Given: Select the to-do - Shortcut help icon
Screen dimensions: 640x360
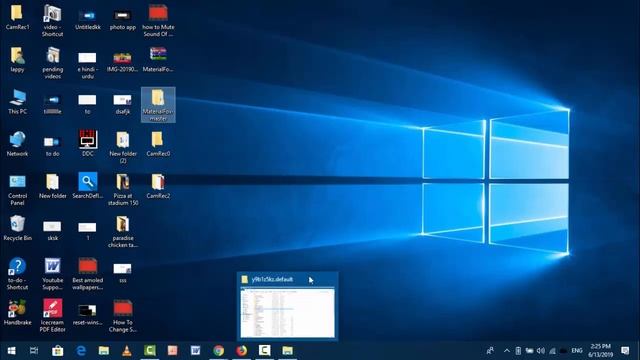Looking at the screenshot, I should tap(17, 273).
